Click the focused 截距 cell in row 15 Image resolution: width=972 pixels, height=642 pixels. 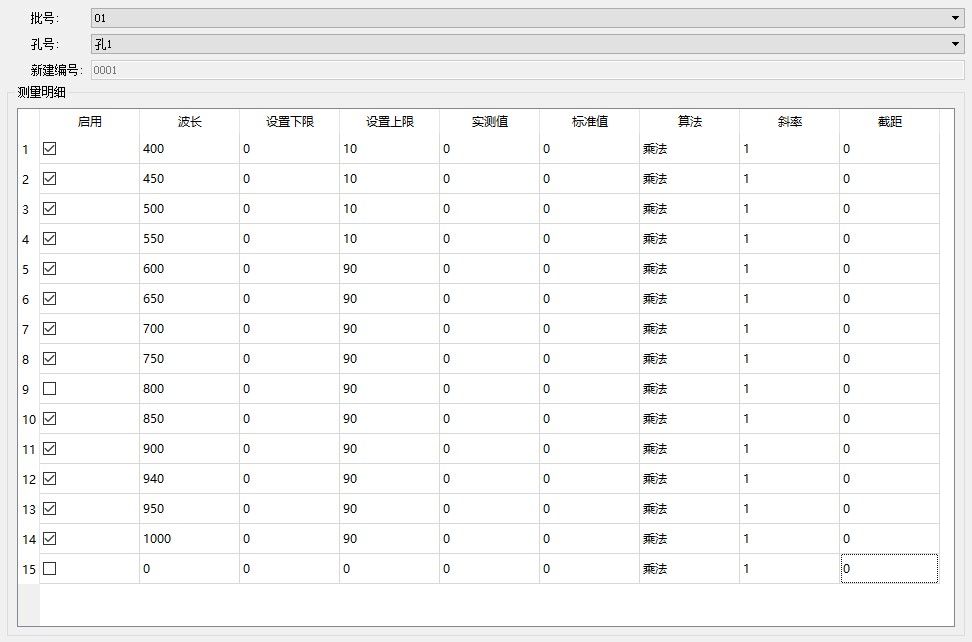889,569
